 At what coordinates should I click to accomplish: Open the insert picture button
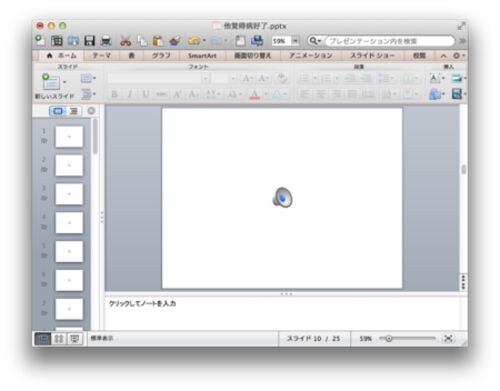click(x=458, y=78)
